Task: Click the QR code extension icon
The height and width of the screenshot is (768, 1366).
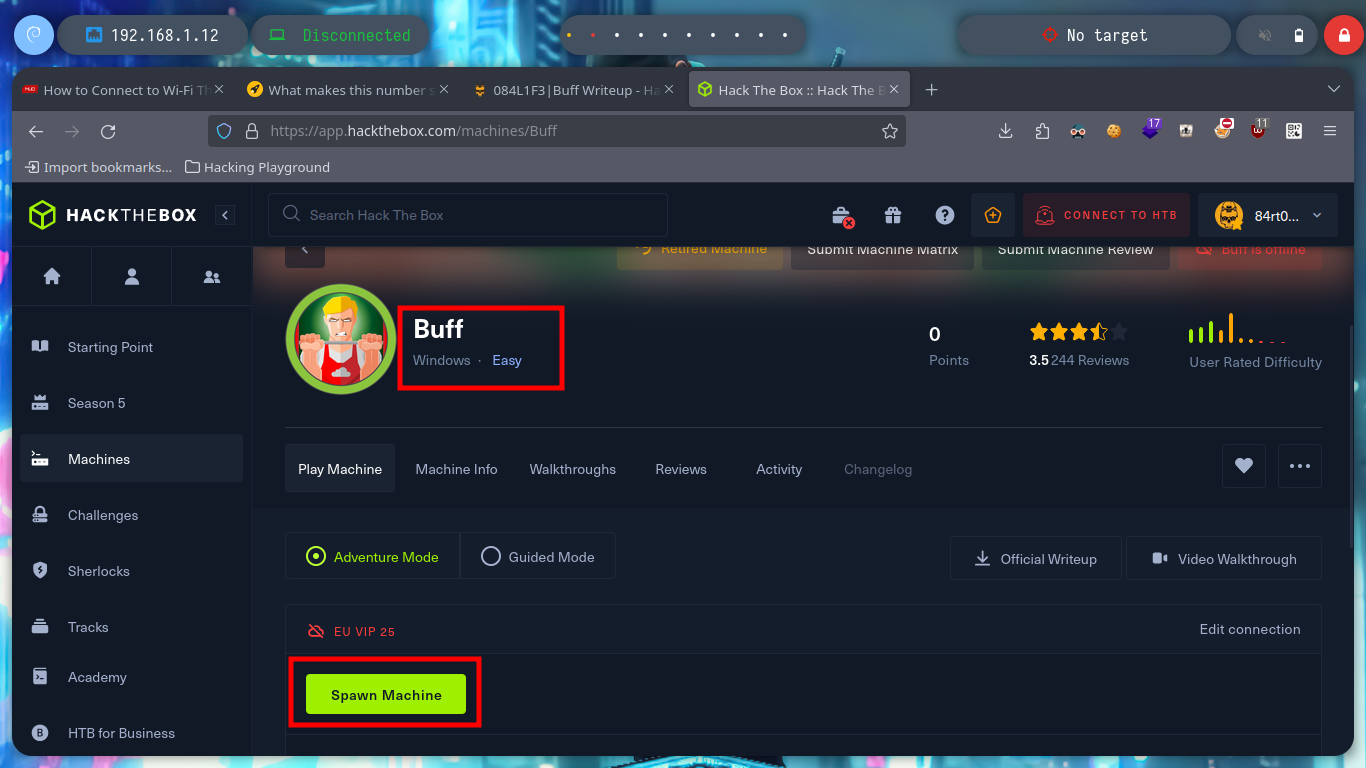Action: point(1294,131)
